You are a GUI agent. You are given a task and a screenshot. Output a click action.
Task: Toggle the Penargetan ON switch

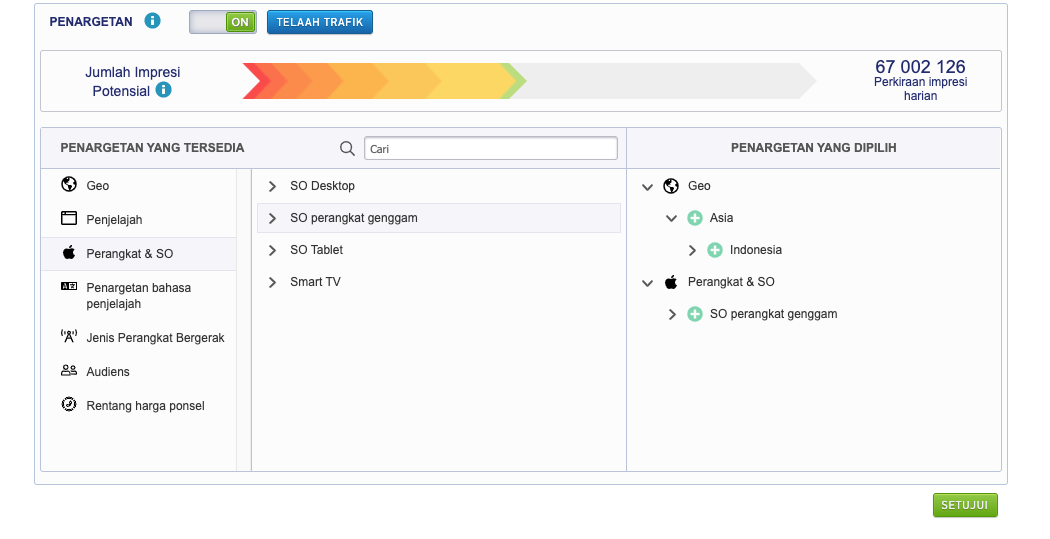coord(223,22)
